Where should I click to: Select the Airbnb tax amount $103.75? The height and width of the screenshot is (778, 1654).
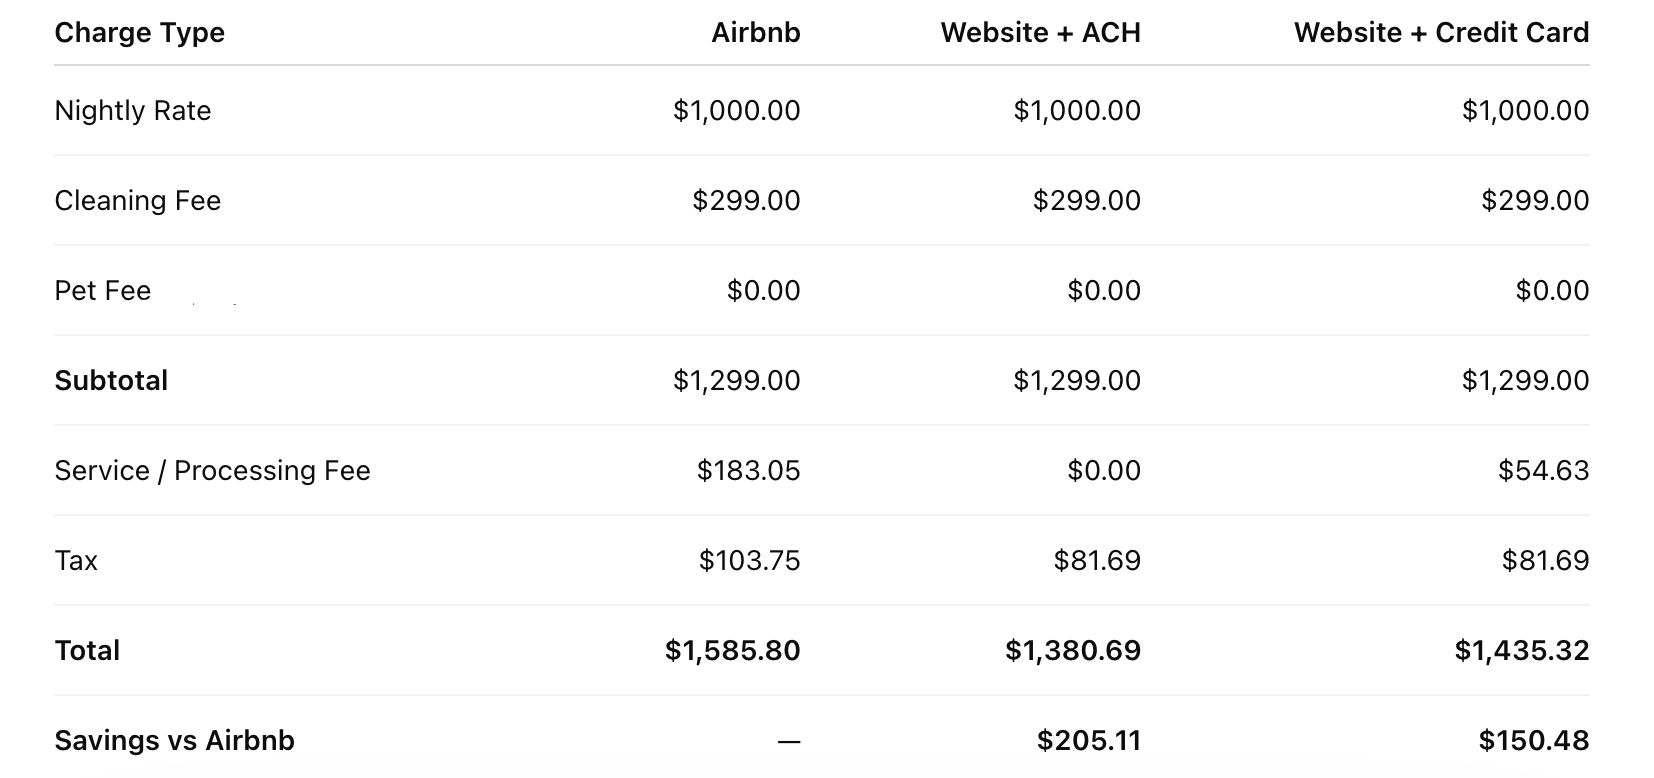pos(749,560)
